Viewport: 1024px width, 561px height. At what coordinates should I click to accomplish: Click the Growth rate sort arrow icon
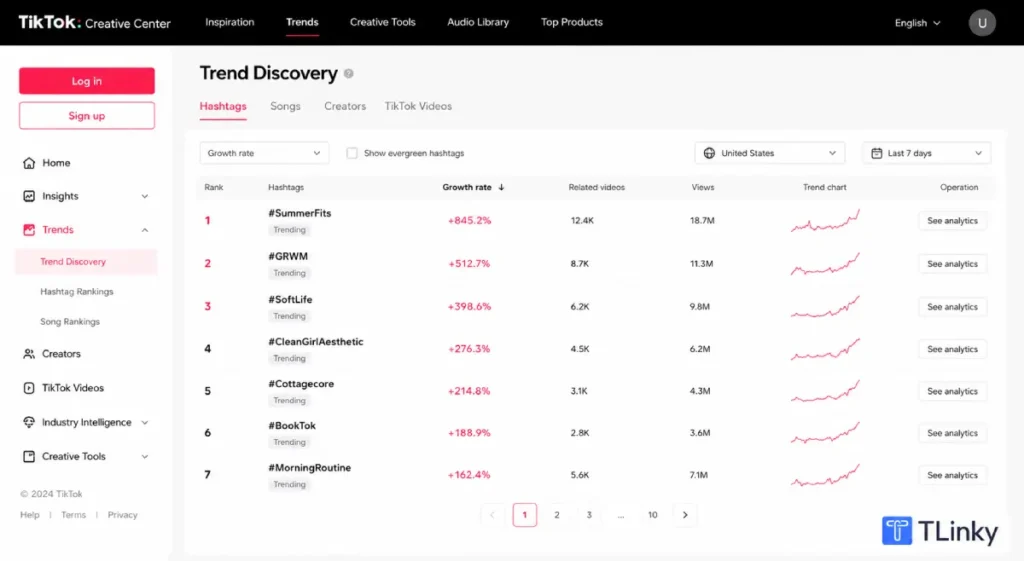point(502,187)
